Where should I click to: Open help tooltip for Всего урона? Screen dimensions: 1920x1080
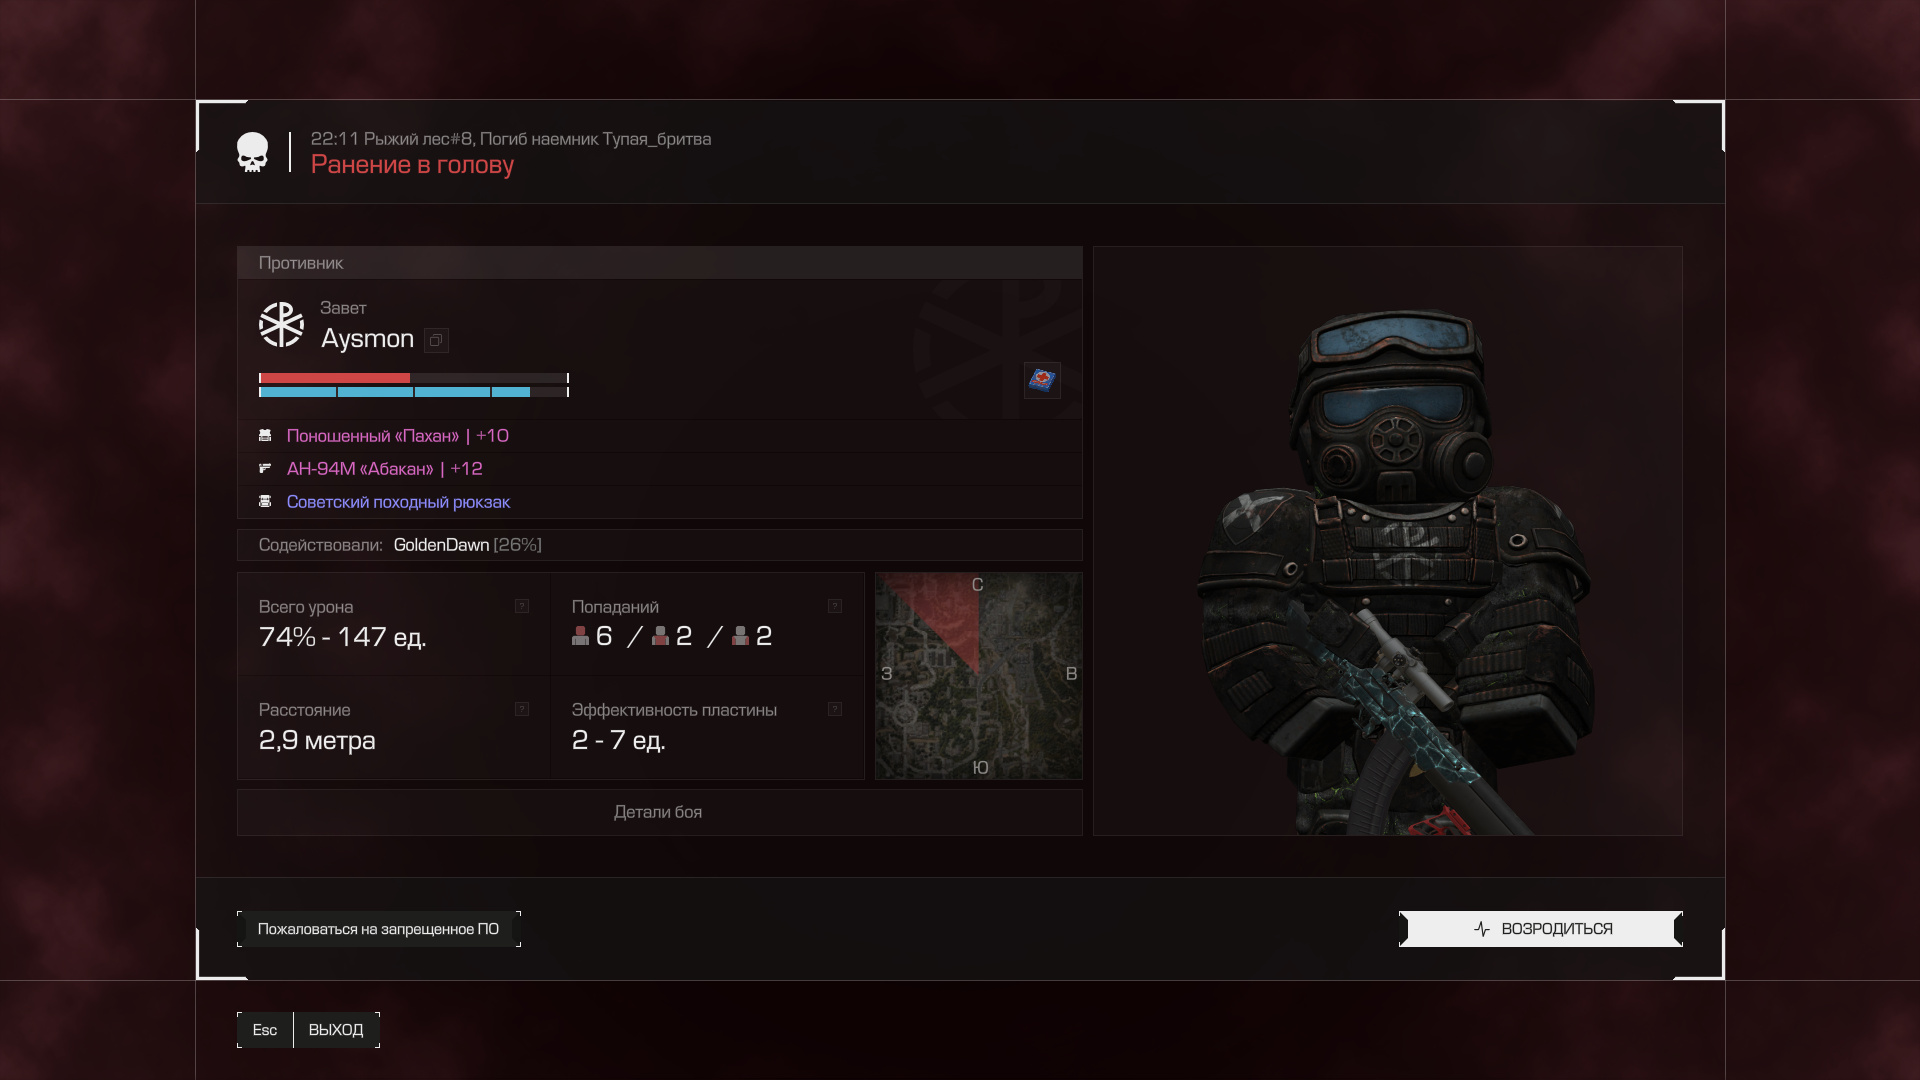[522, 606]
